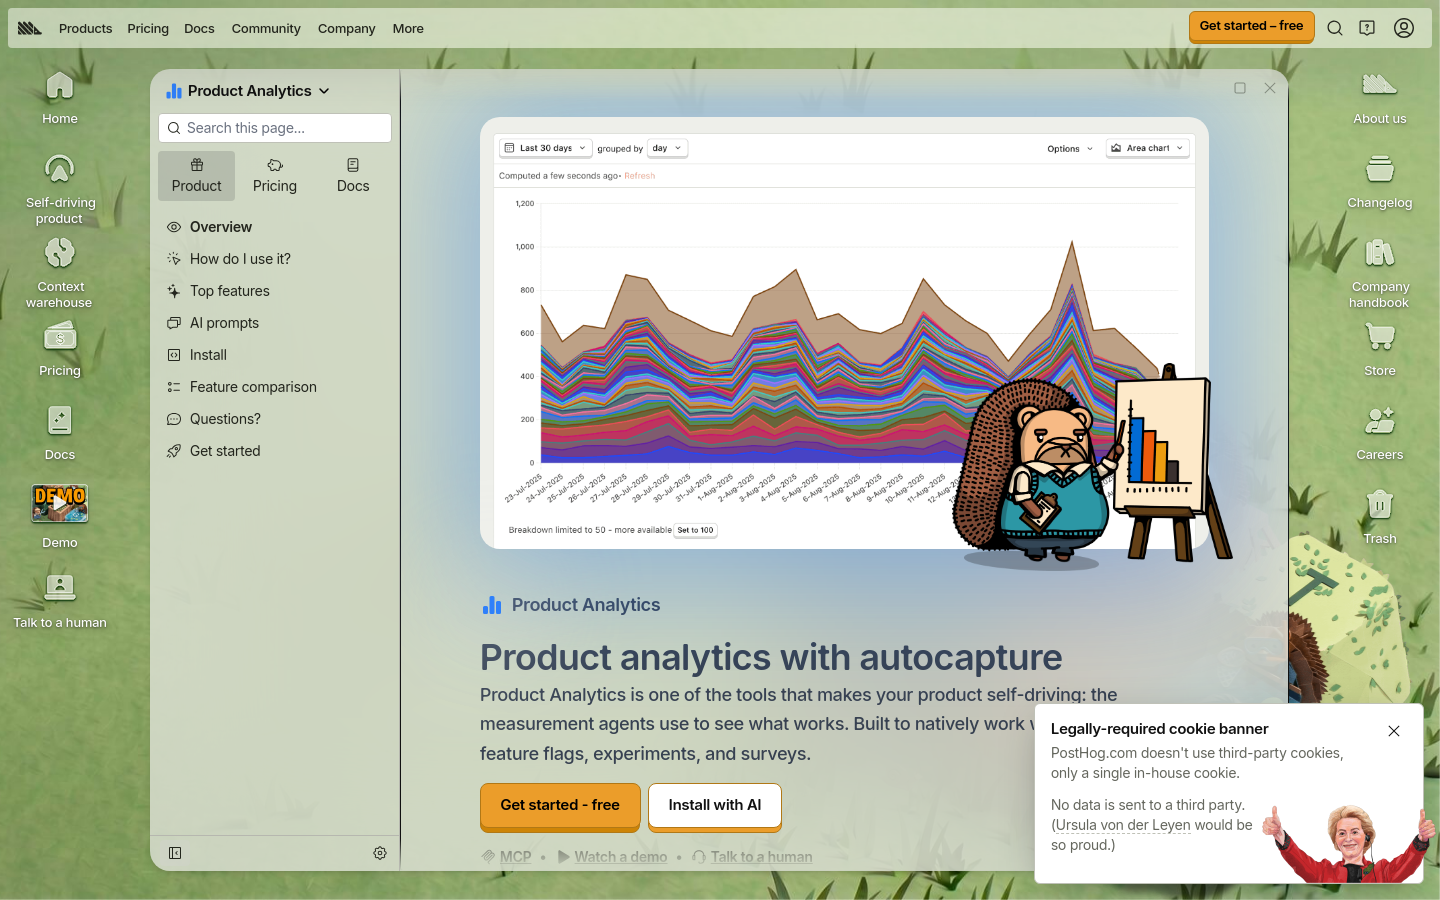Collapse the sidebar panel toggle icon
This screenshot has height=900, width=1440.
click(x=175, y=853)
